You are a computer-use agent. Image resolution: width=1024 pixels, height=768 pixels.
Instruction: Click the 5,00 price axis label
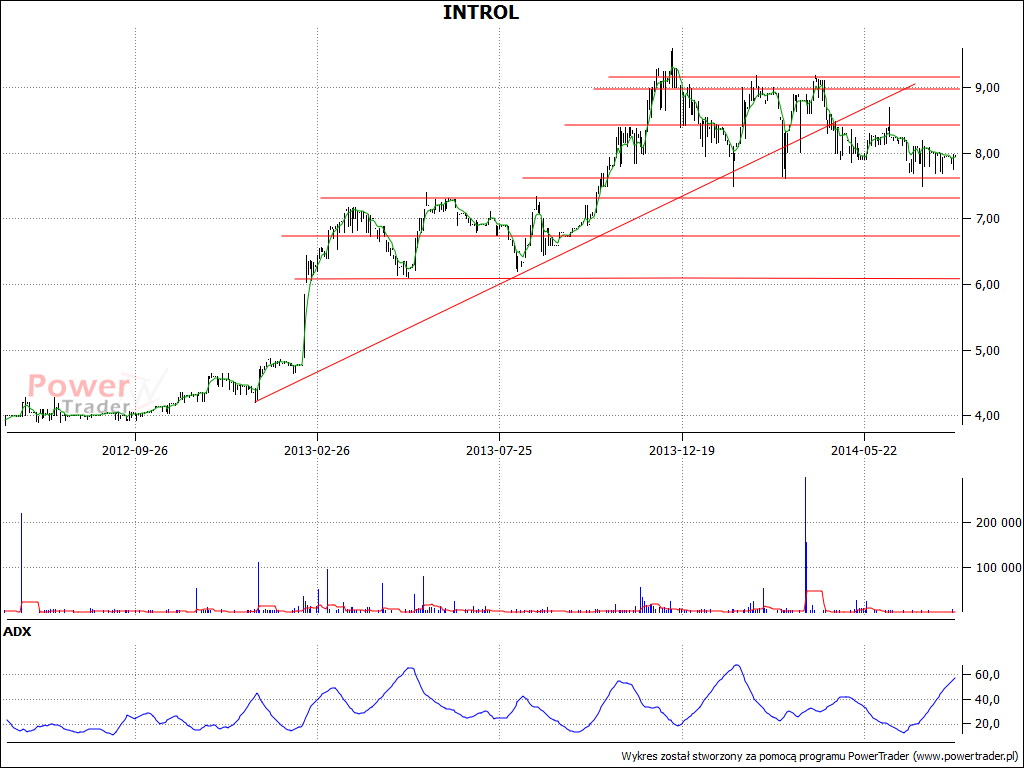click(x=986, y=351)
